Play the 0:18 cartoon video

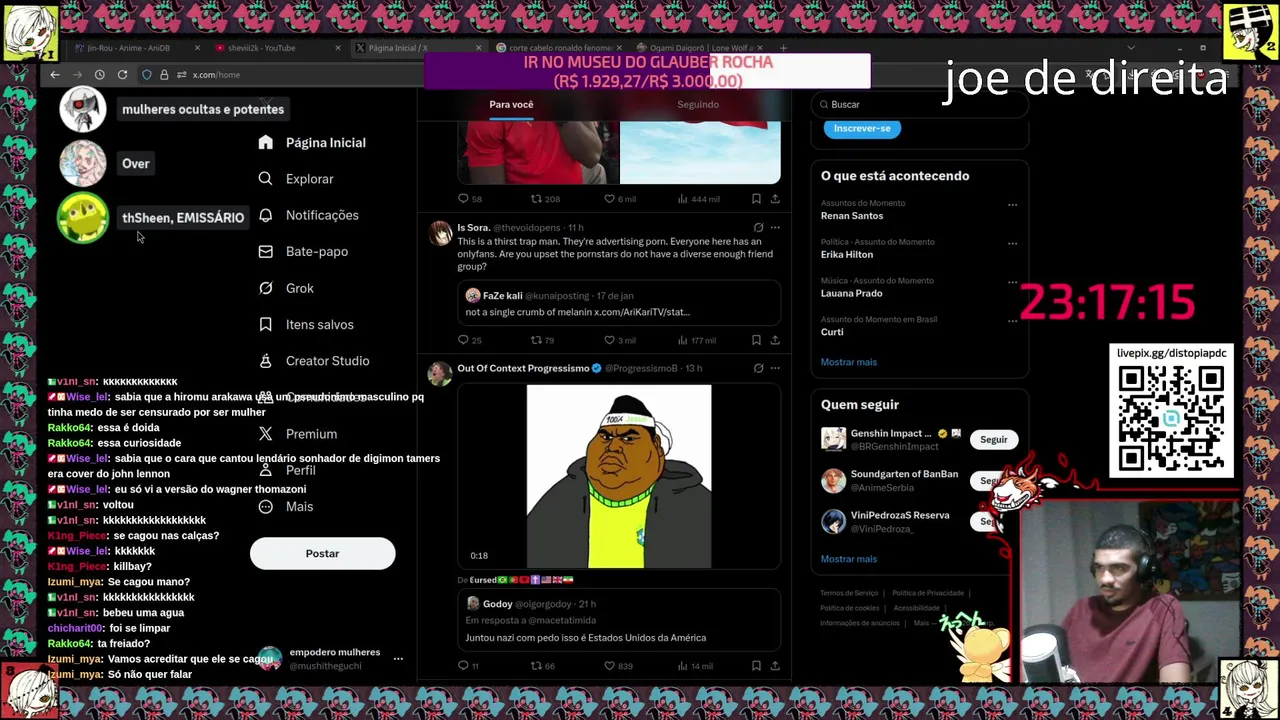(x=619, y=477)
